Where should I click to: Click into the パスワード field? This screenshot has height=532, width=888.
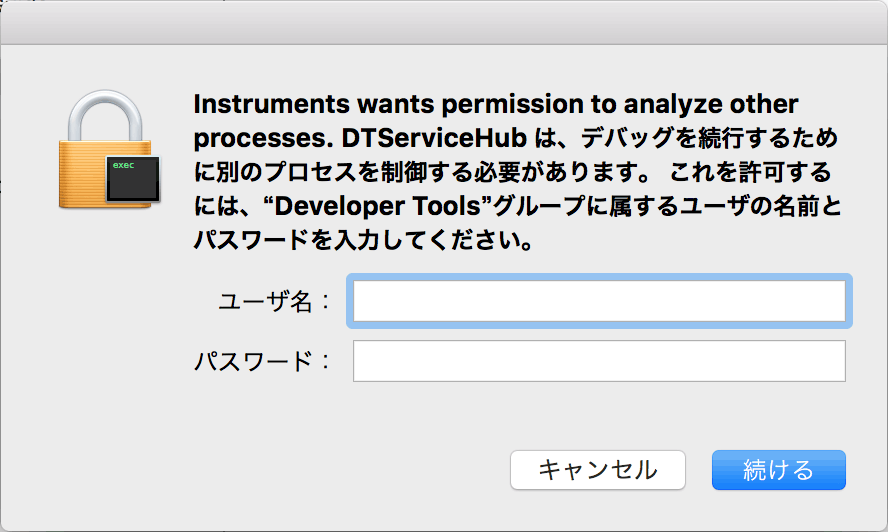(x=599, y=361)
